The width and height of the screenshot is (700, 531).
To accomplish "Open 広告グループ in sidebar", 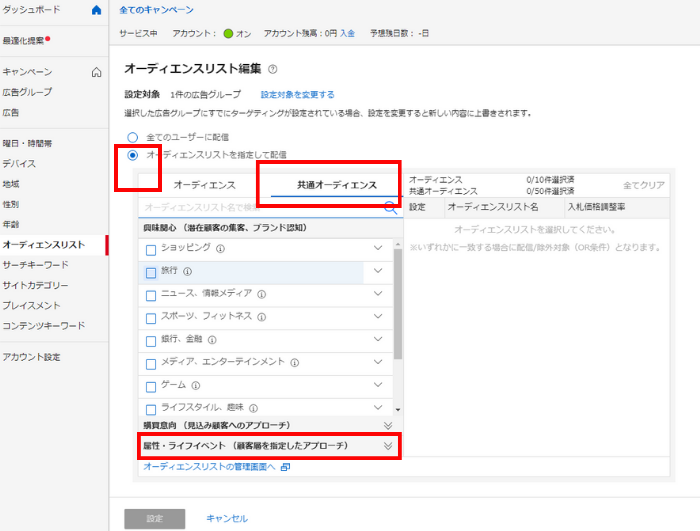I will [27, 92].
